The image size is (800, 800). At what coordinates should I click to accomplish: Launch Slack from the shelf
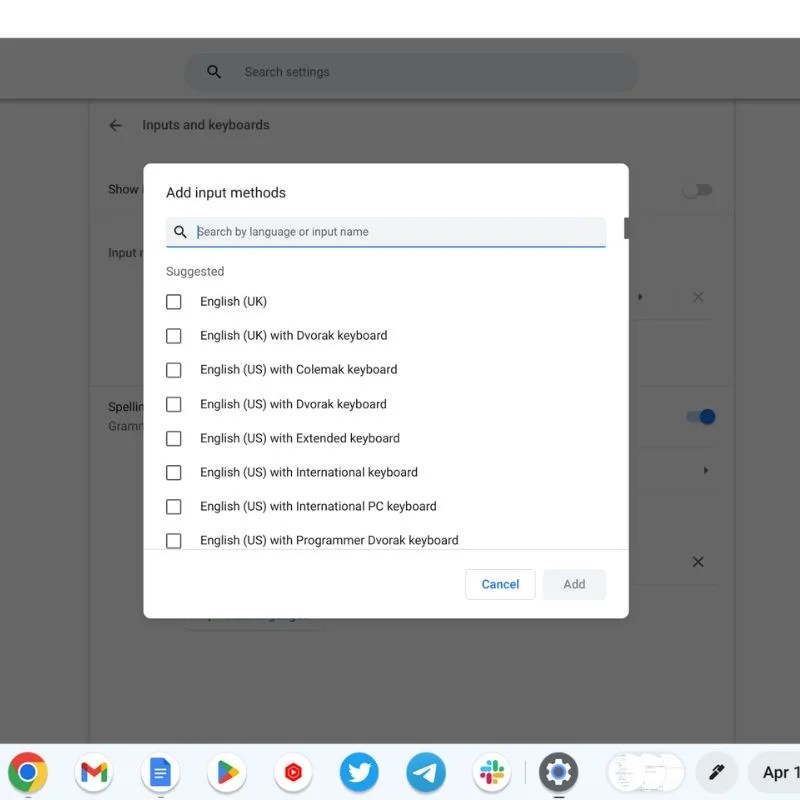[491, 772]
